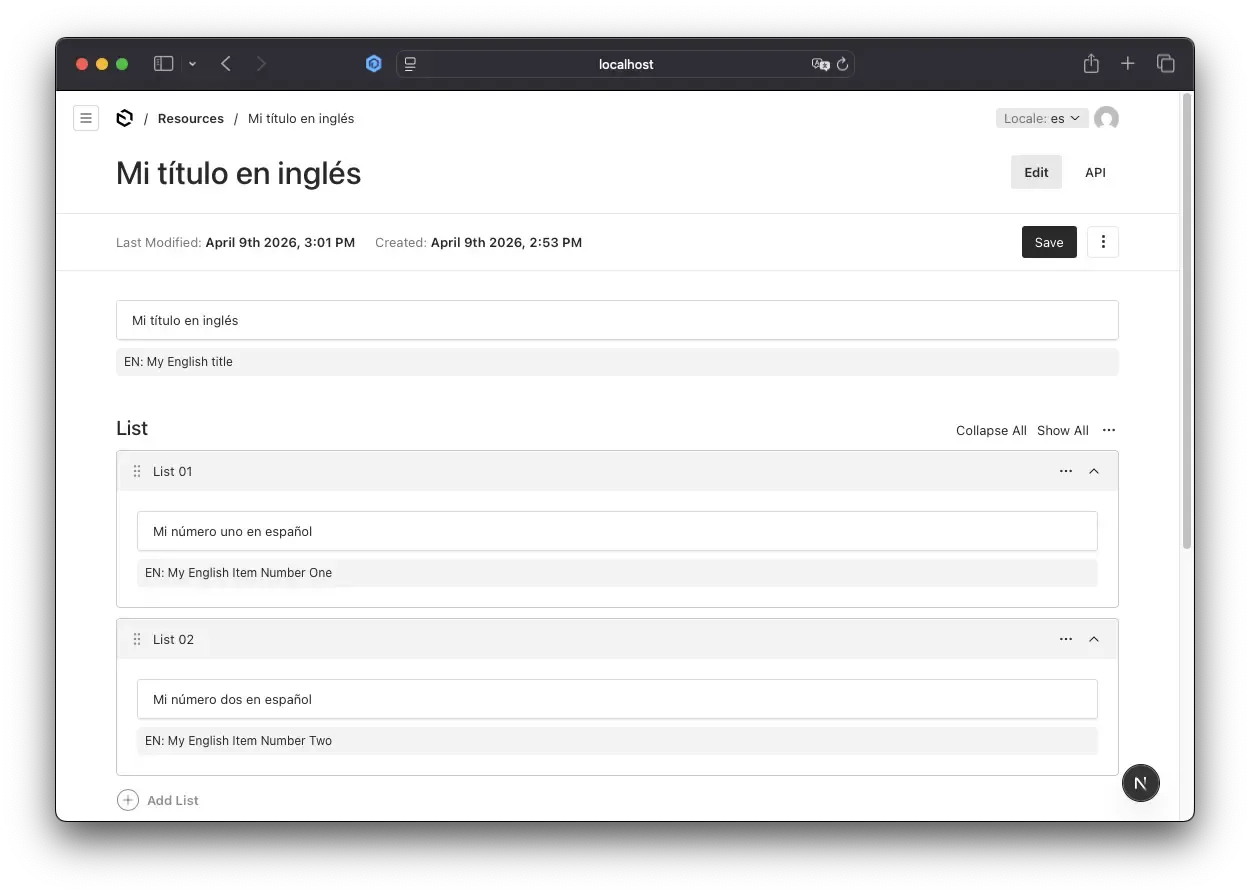
Task: Click Collapse All for the List section
Action: [x=990, y=430]
